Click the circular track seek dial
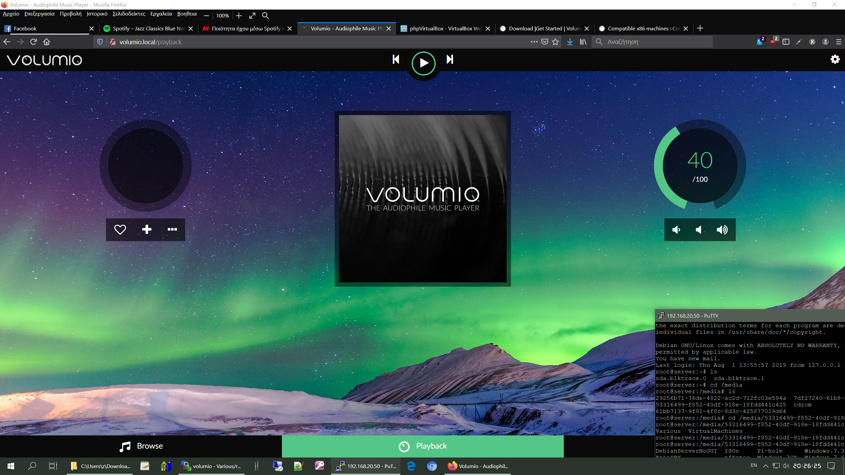Image resolution: width=845 pixels, height=475 pixels. [146, 166]
